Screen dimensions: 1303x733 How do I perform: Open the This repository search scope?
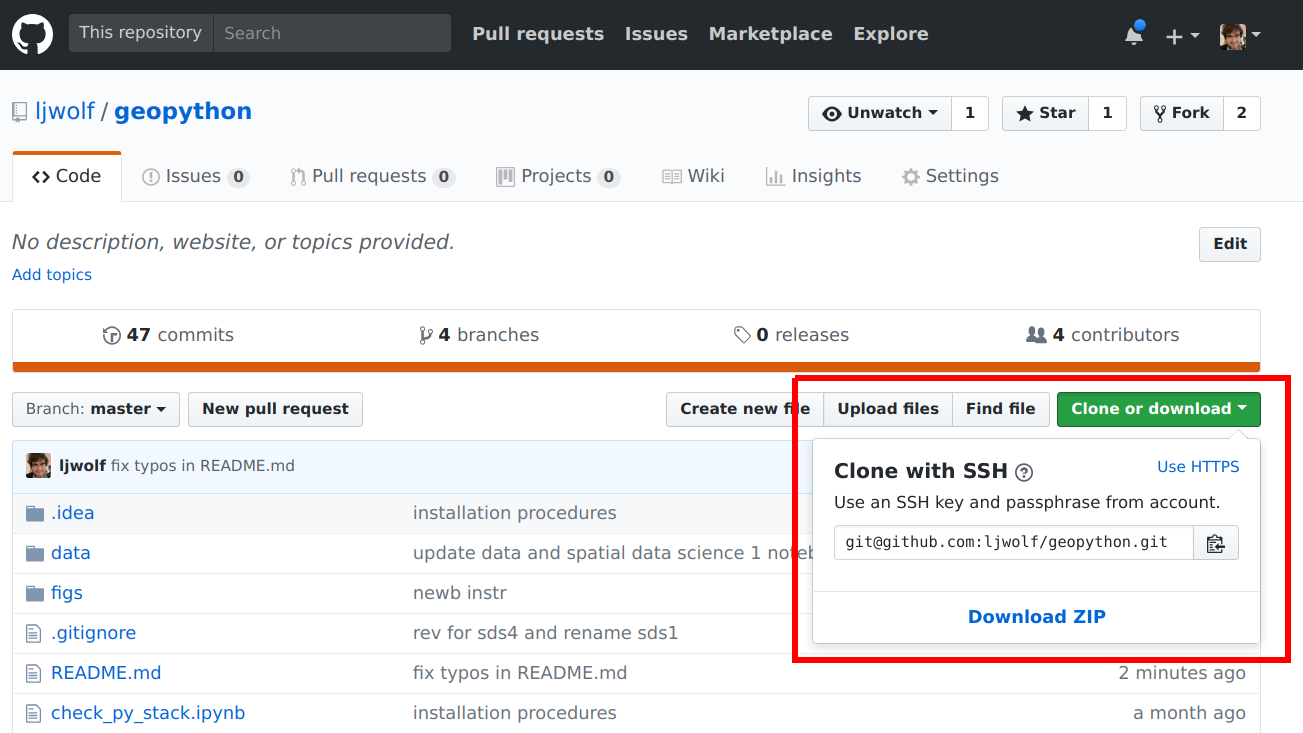click(x=141, y=33)
